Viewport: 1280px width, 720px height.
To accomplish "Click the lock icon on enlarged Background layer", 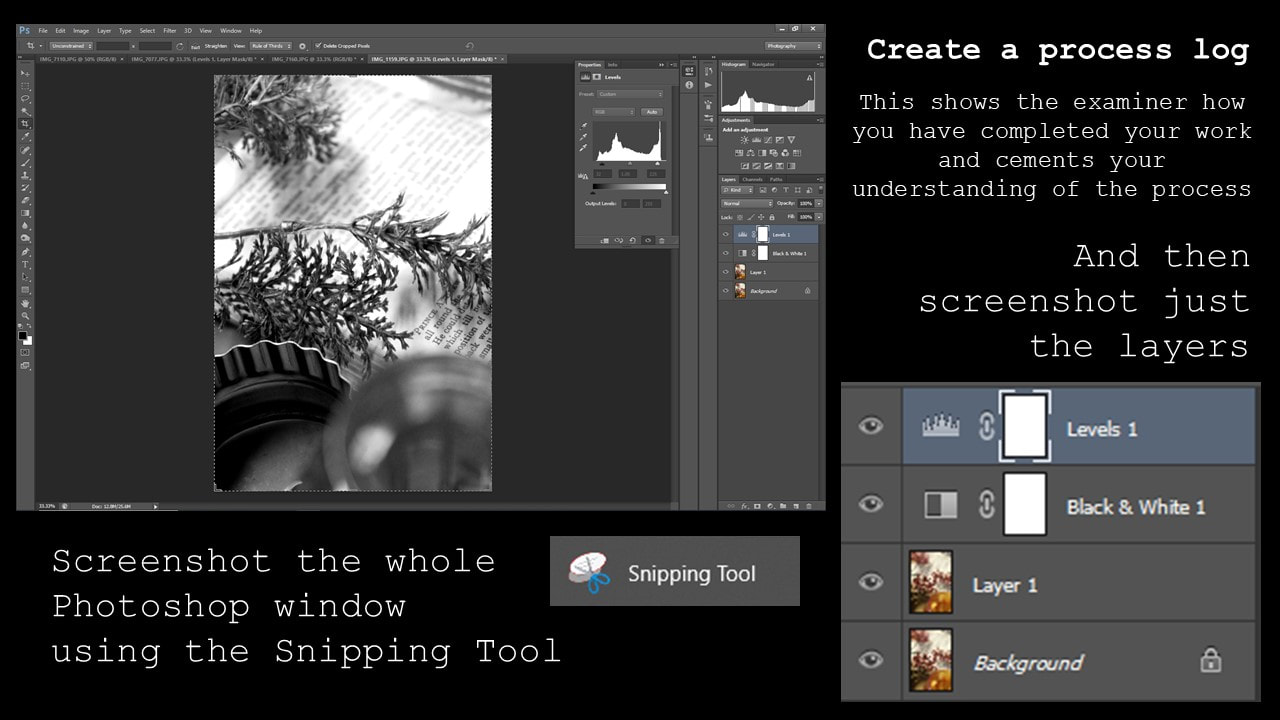I will click(x=1210, y=661).
